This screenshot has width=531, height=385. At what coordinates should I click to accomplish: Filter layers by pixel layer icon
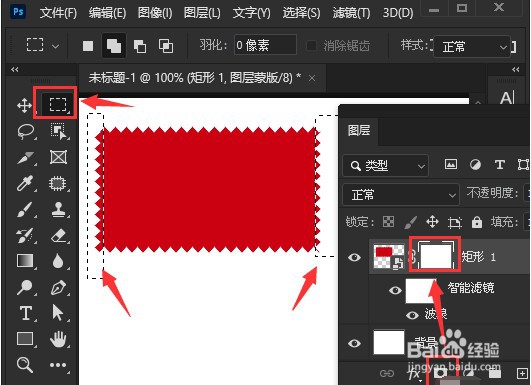tap(450, 165)
